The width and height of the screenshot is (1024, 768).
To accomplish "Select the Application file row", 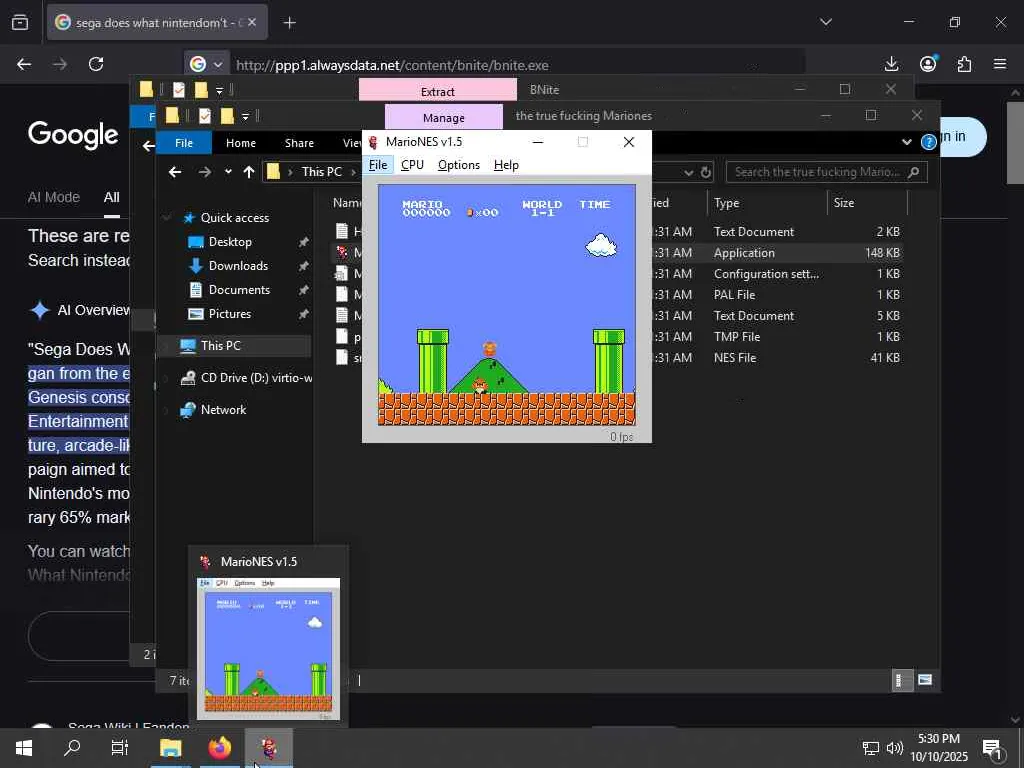I will point(618,253).
